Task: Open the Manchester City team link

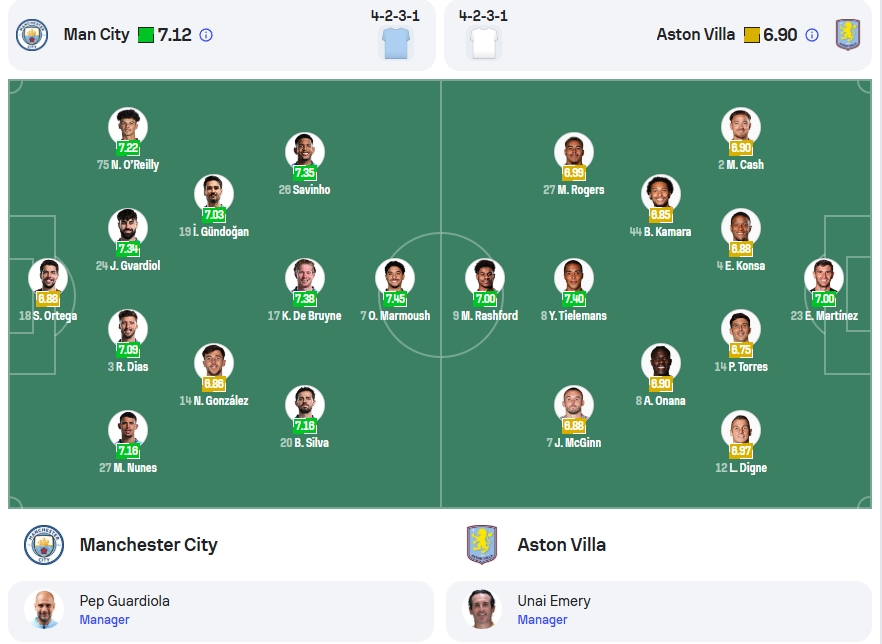Action: click(x=148, y=544)
